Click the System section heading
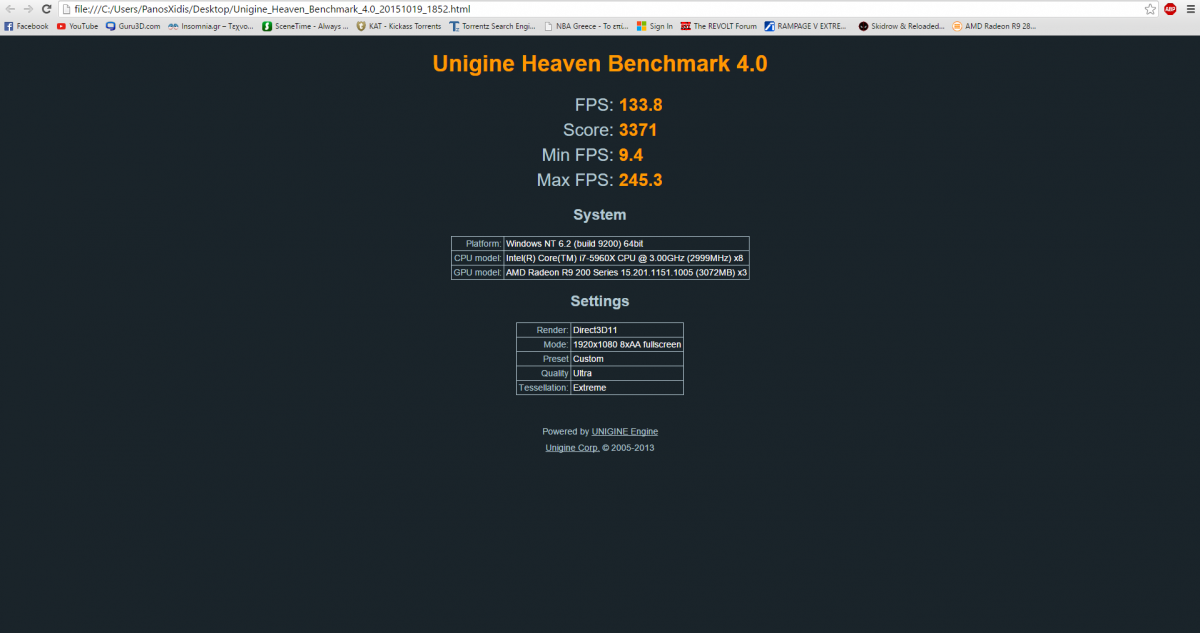1200x633 pixels. tap(600, 215)
